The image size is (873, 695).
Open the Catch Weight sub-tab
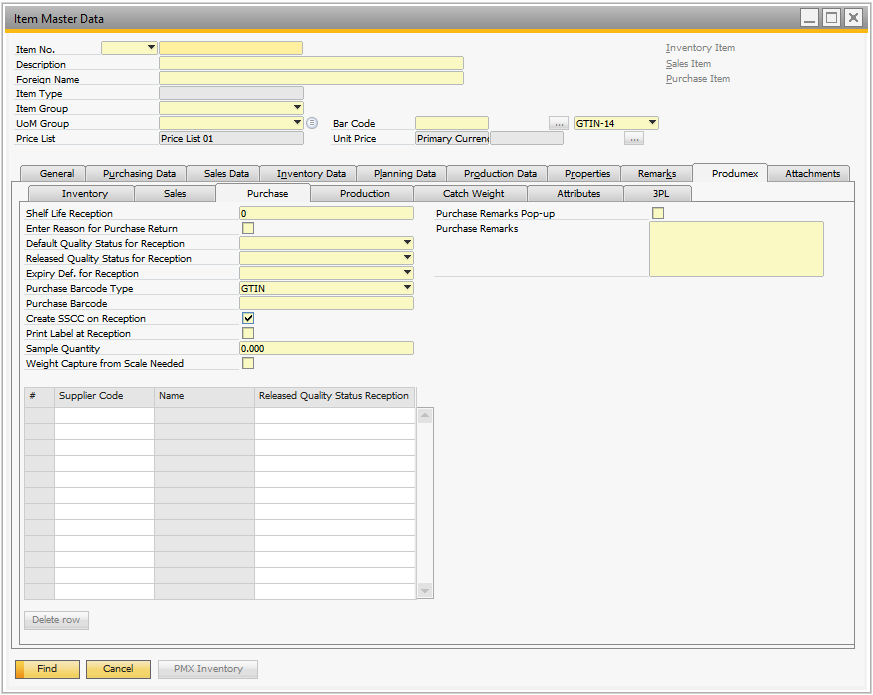pyautogui.click(x=473, y=194)
